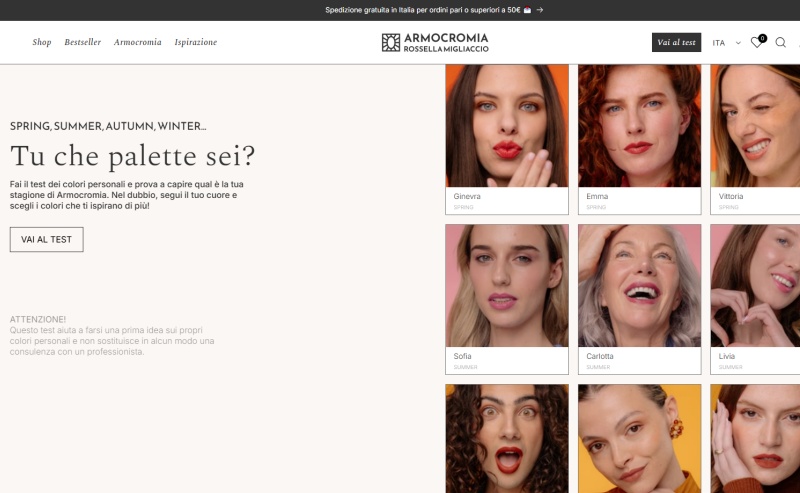Screen dimensions: 800x493
Task: Open search with the magnifier icon
Action: pos(781,43)
